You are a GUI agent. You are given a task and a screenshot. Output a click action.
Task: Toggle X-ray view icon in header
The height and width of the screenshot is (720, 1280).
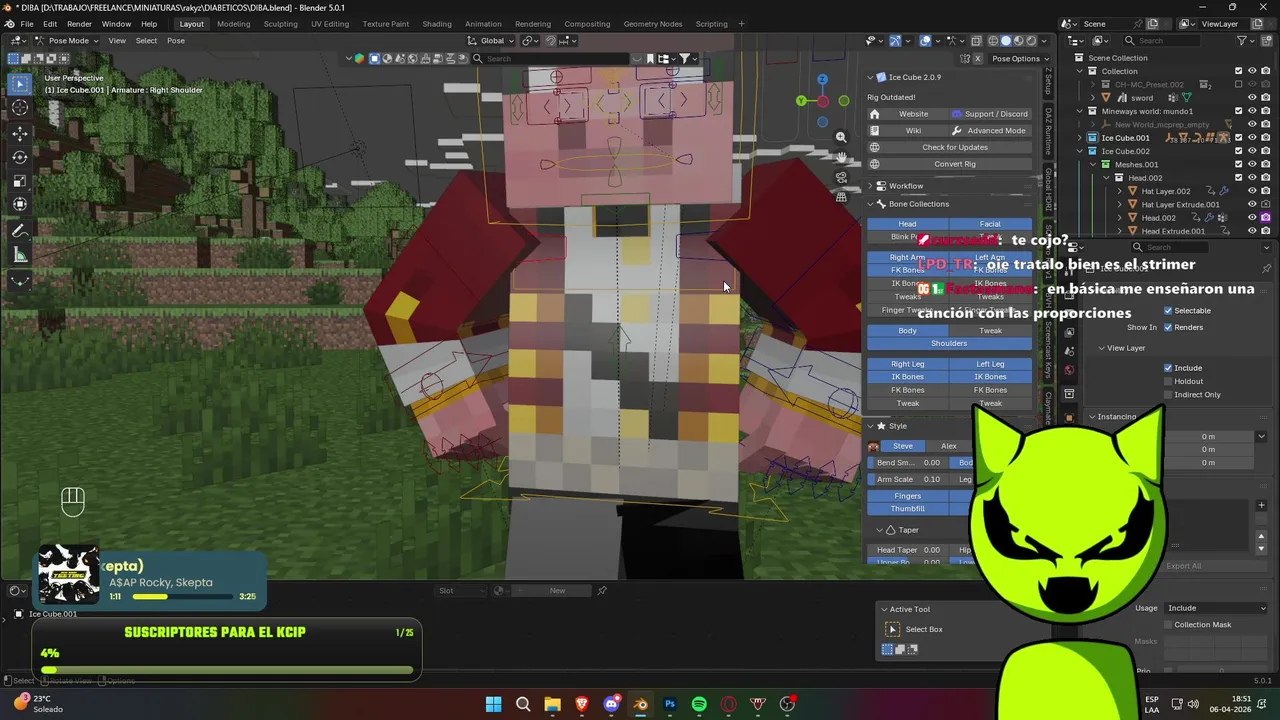pos(976,41)
